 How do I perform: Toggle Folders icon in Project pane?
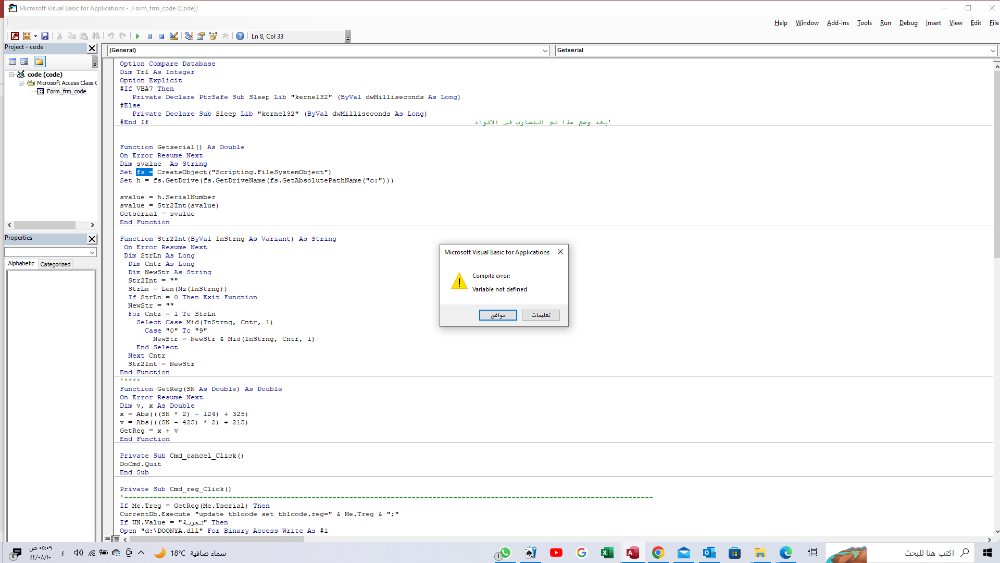point(40,61)
